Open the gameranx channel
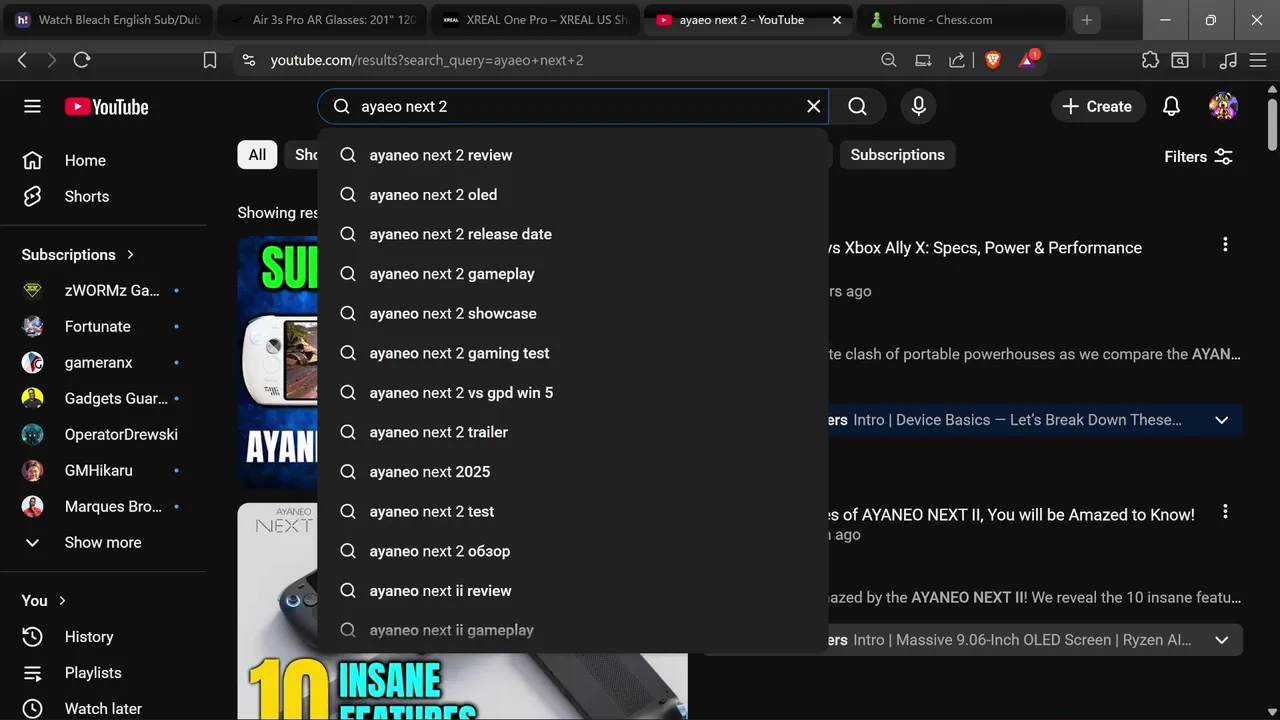The image size is (1280, 720). pyautogui.click(x=102, y=362)
